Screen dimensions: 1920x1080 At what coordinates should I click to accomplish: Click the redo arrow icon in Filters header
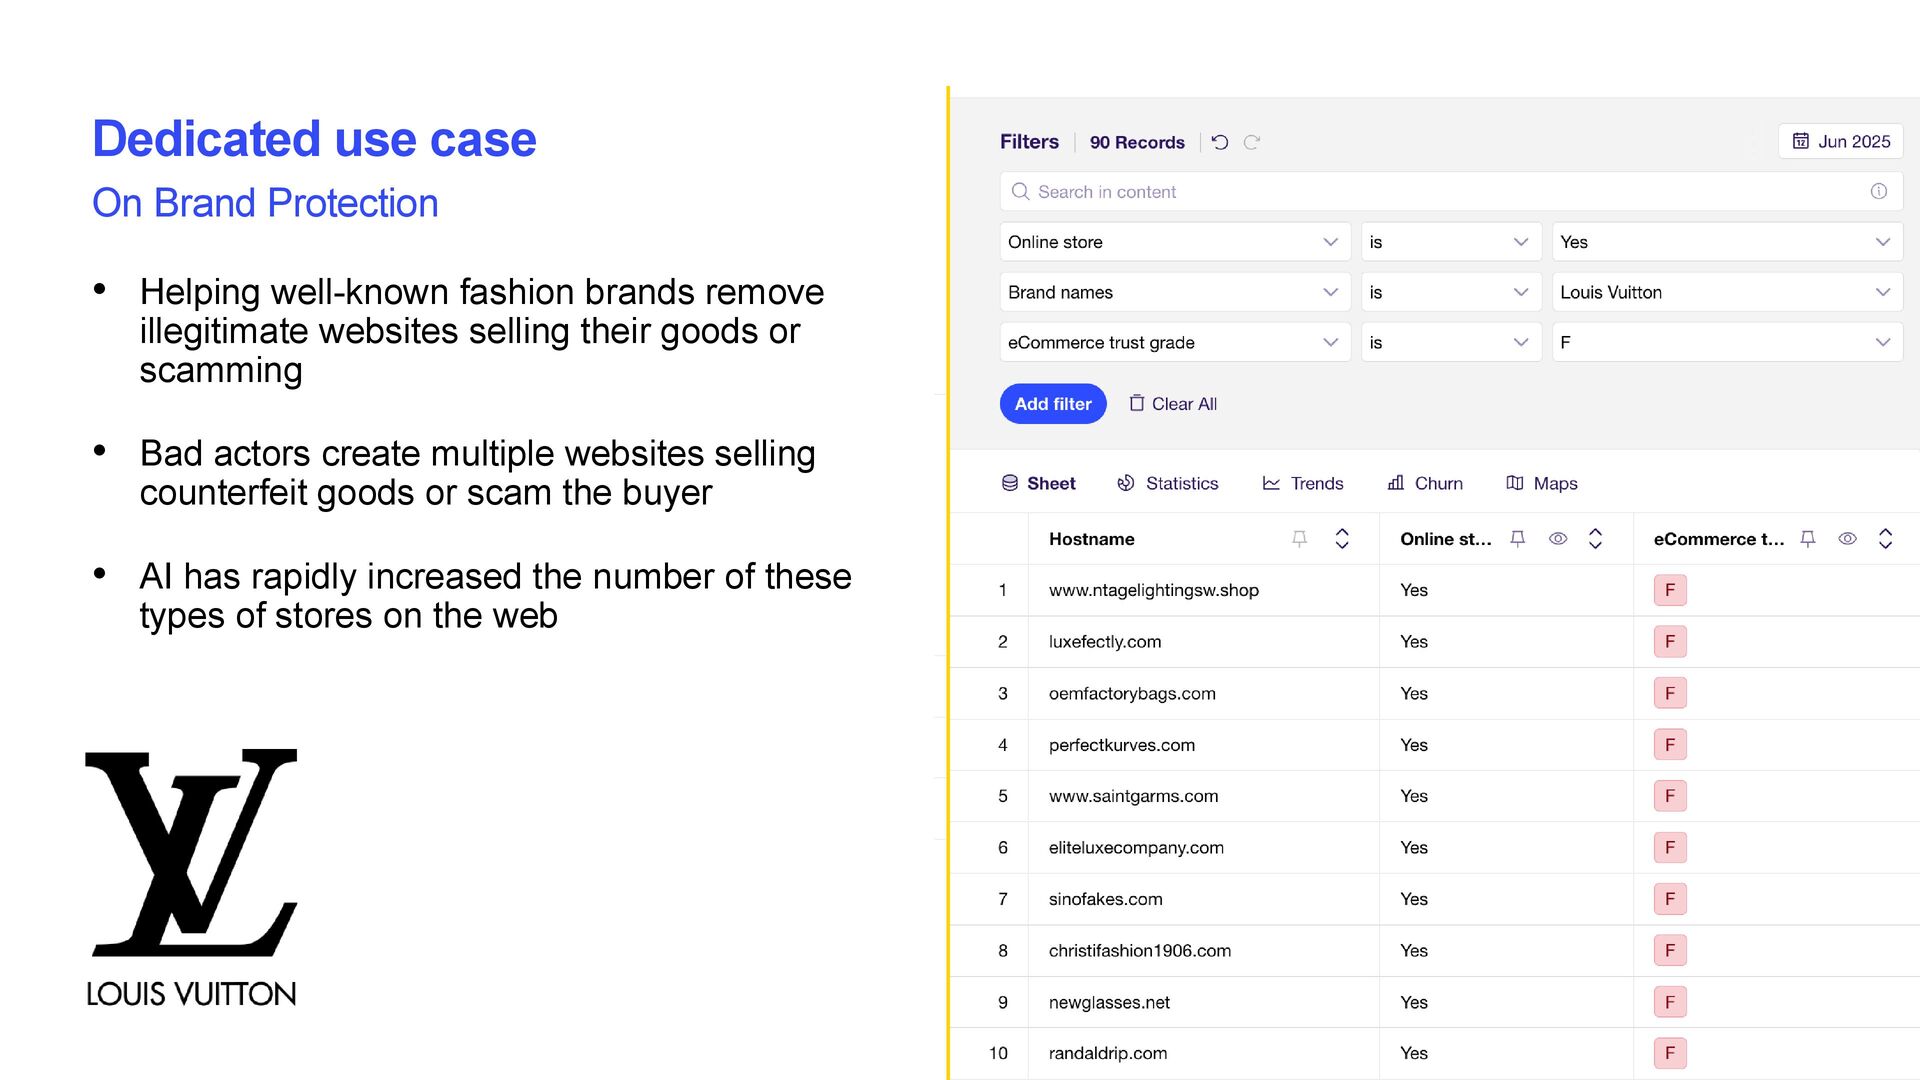coord(1251,142)
